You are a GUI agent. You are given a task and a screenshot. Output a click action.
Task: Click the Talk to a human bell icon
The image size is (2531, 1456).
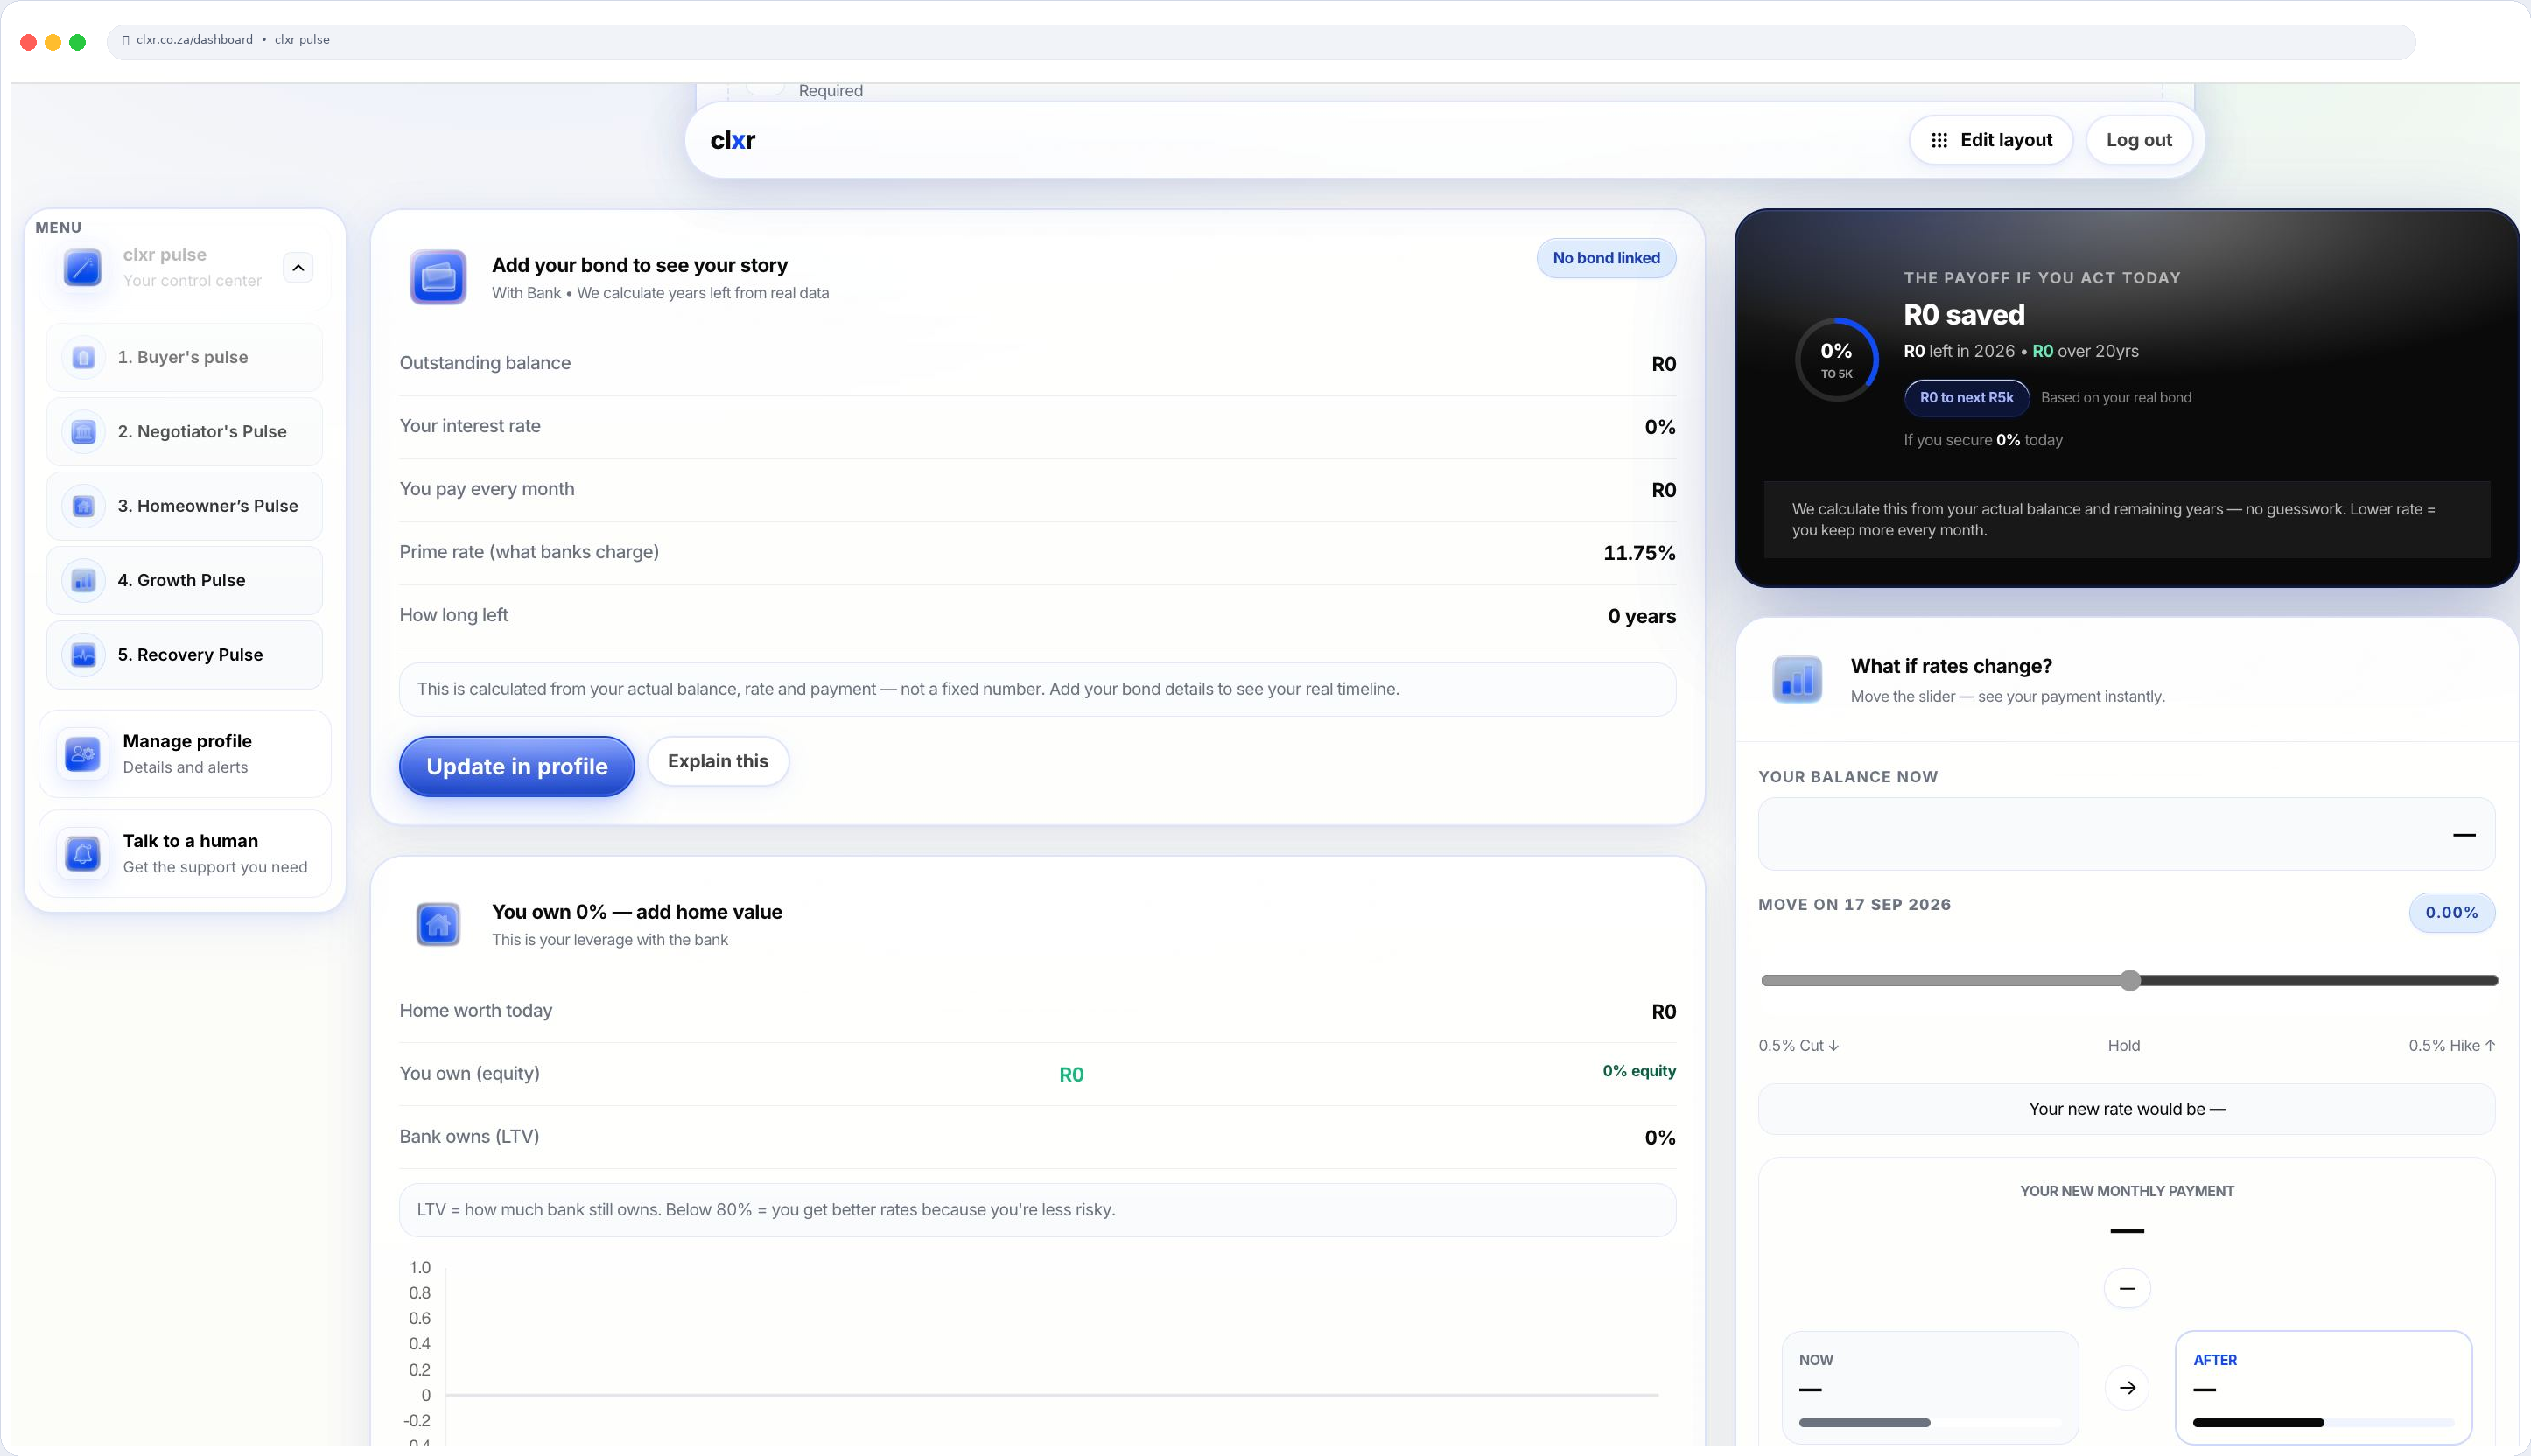(x=82, y=854)
